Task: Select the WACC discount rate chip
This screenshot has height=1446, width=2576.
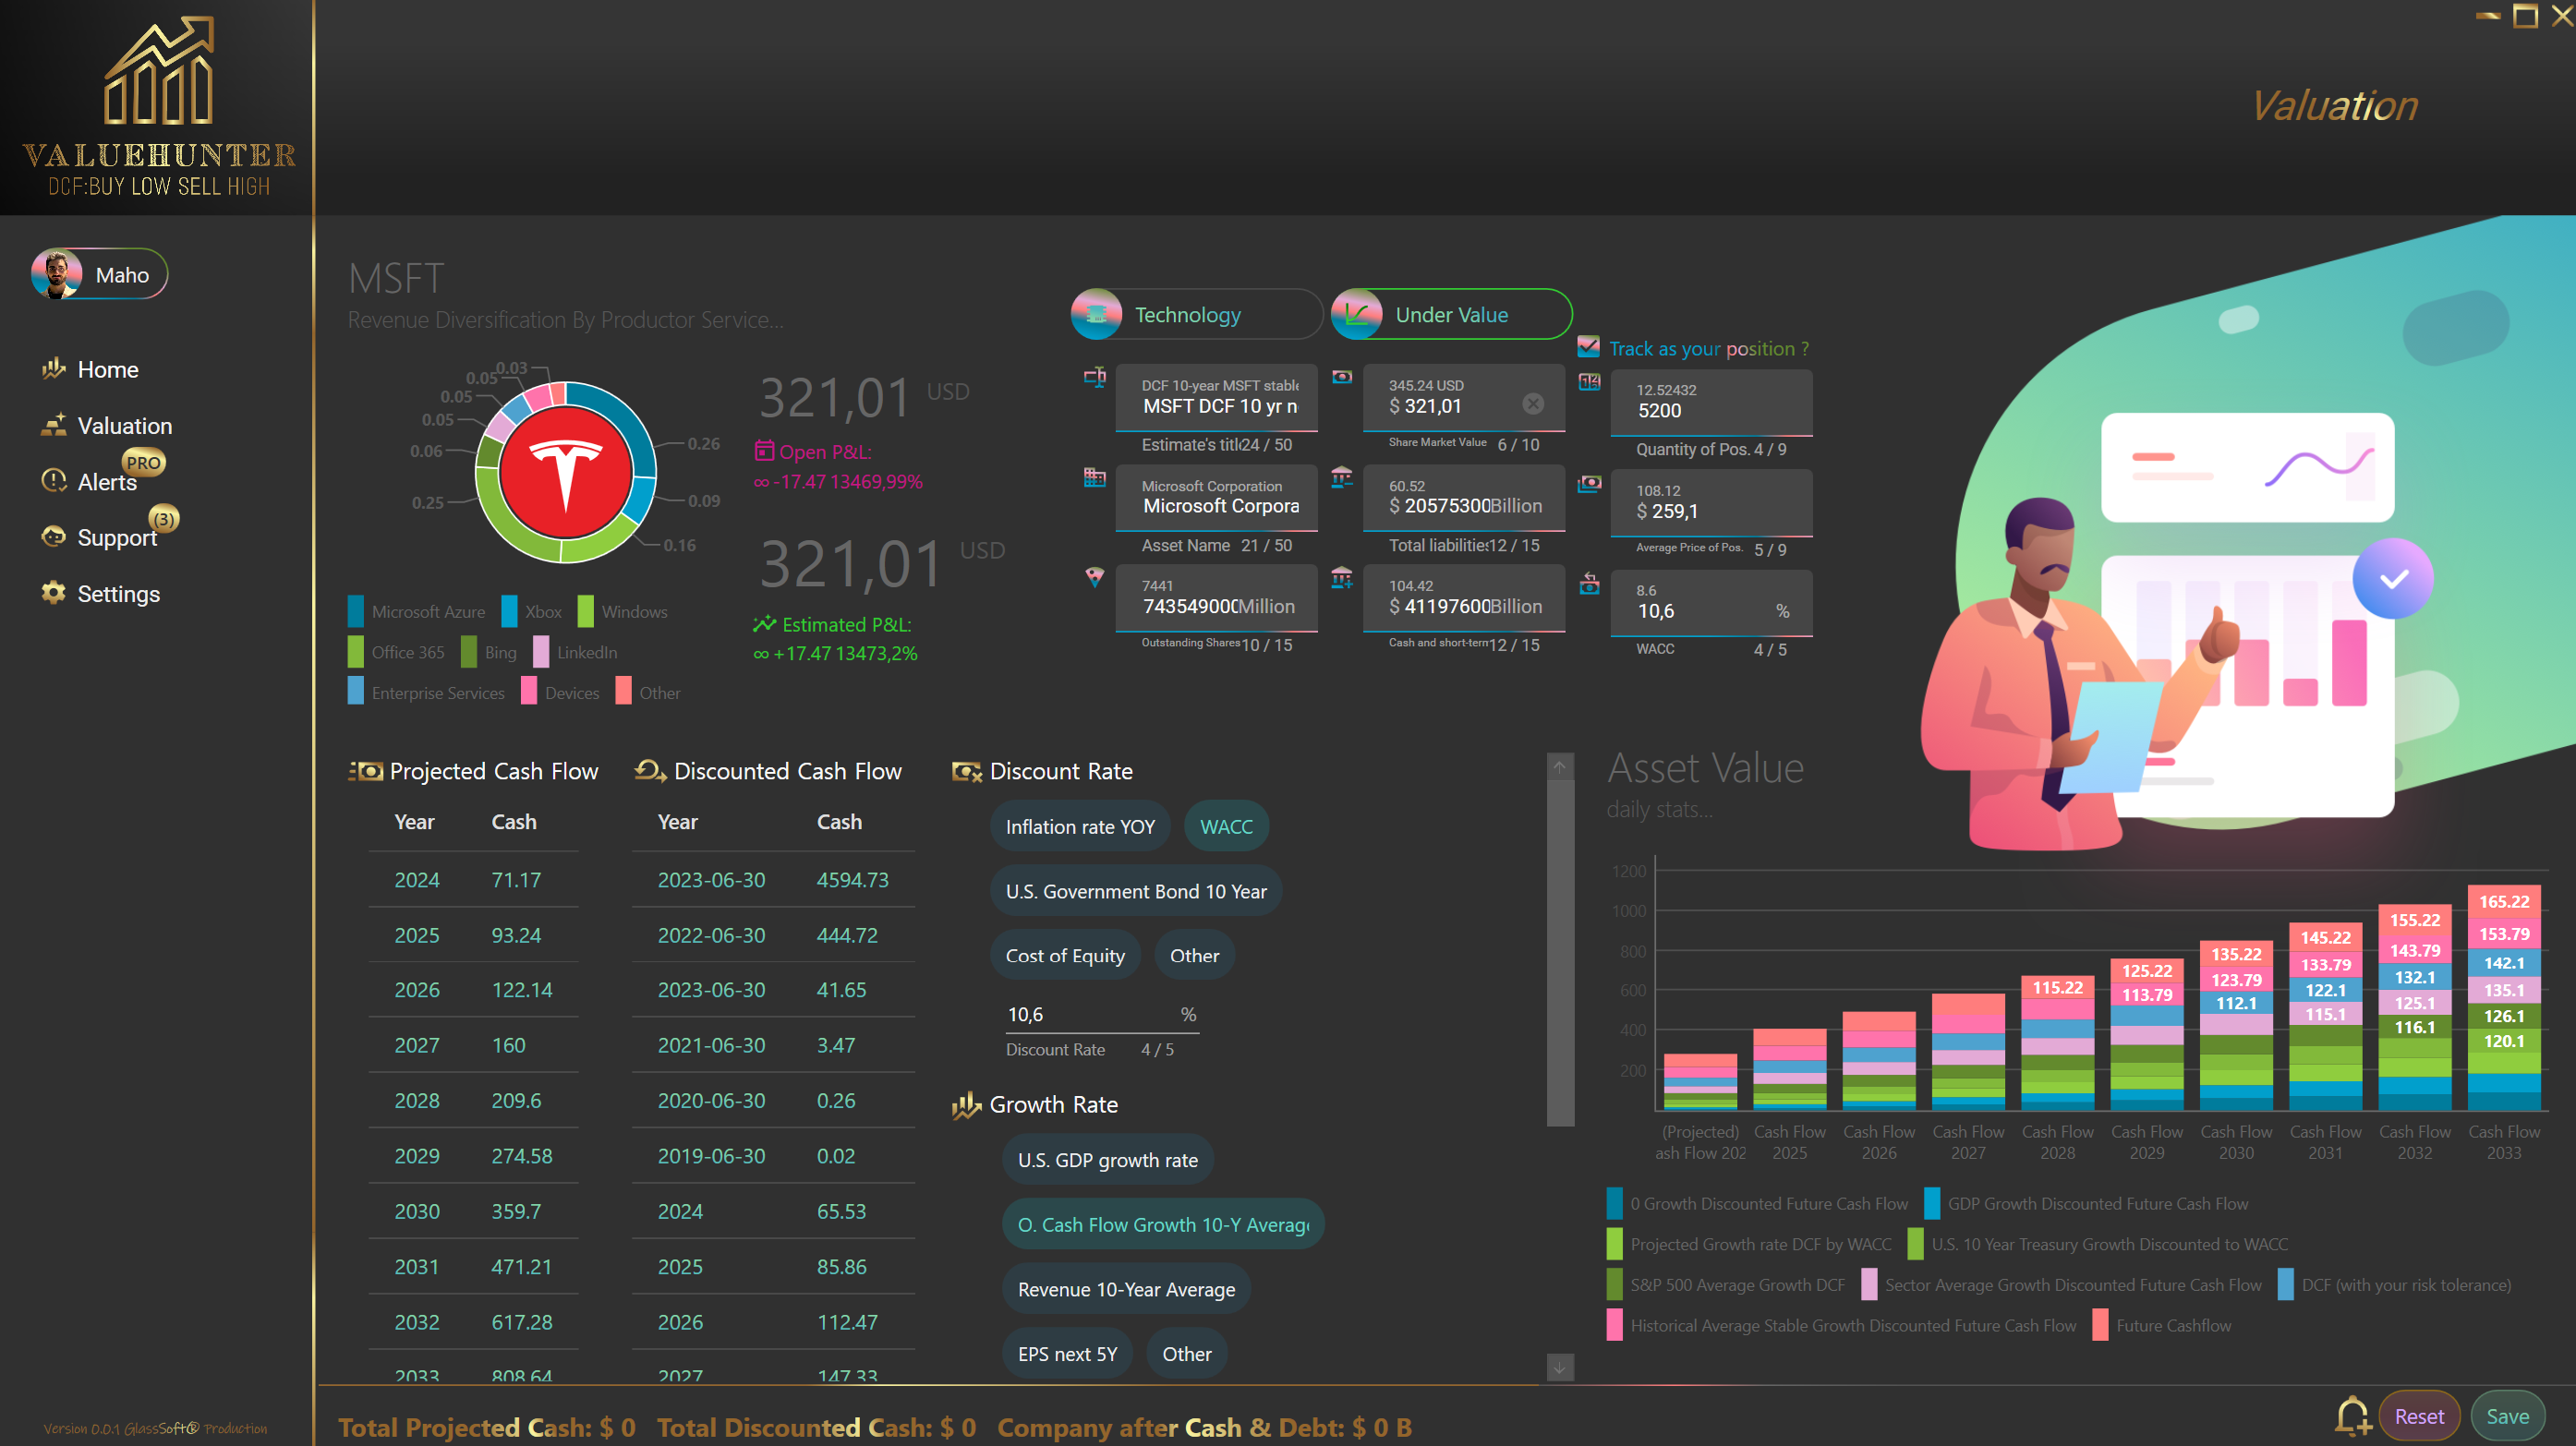Action: (x=1226, y=826)
